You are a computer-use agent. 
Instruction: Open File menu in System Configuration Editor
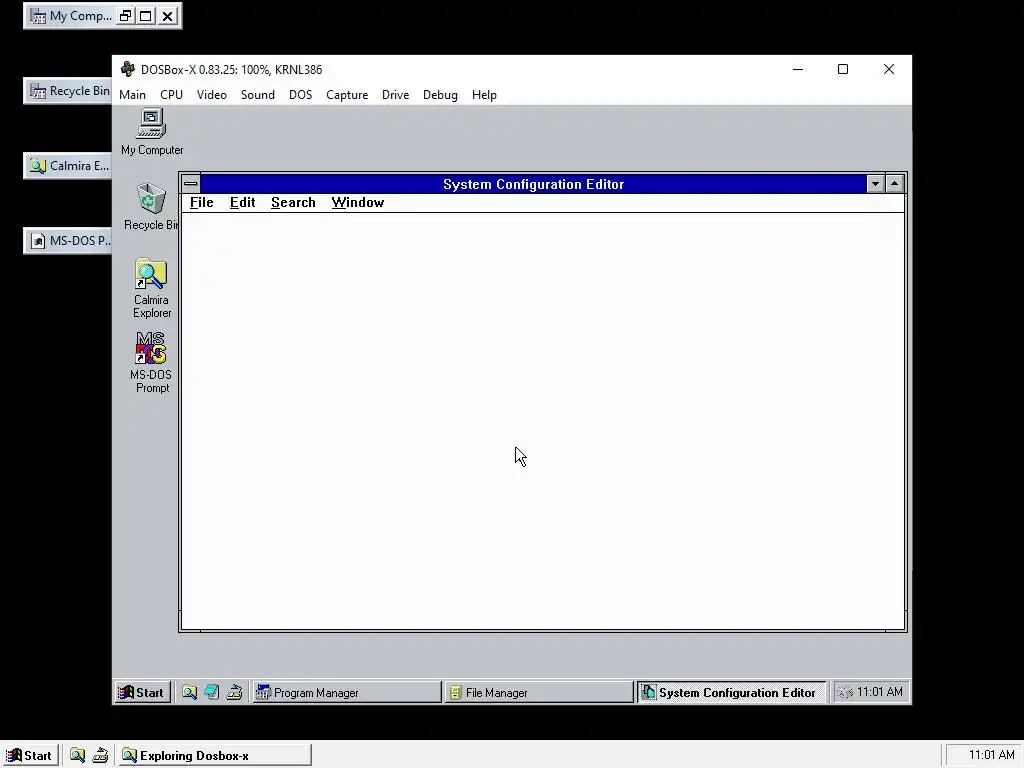click(x=201, y=202)
